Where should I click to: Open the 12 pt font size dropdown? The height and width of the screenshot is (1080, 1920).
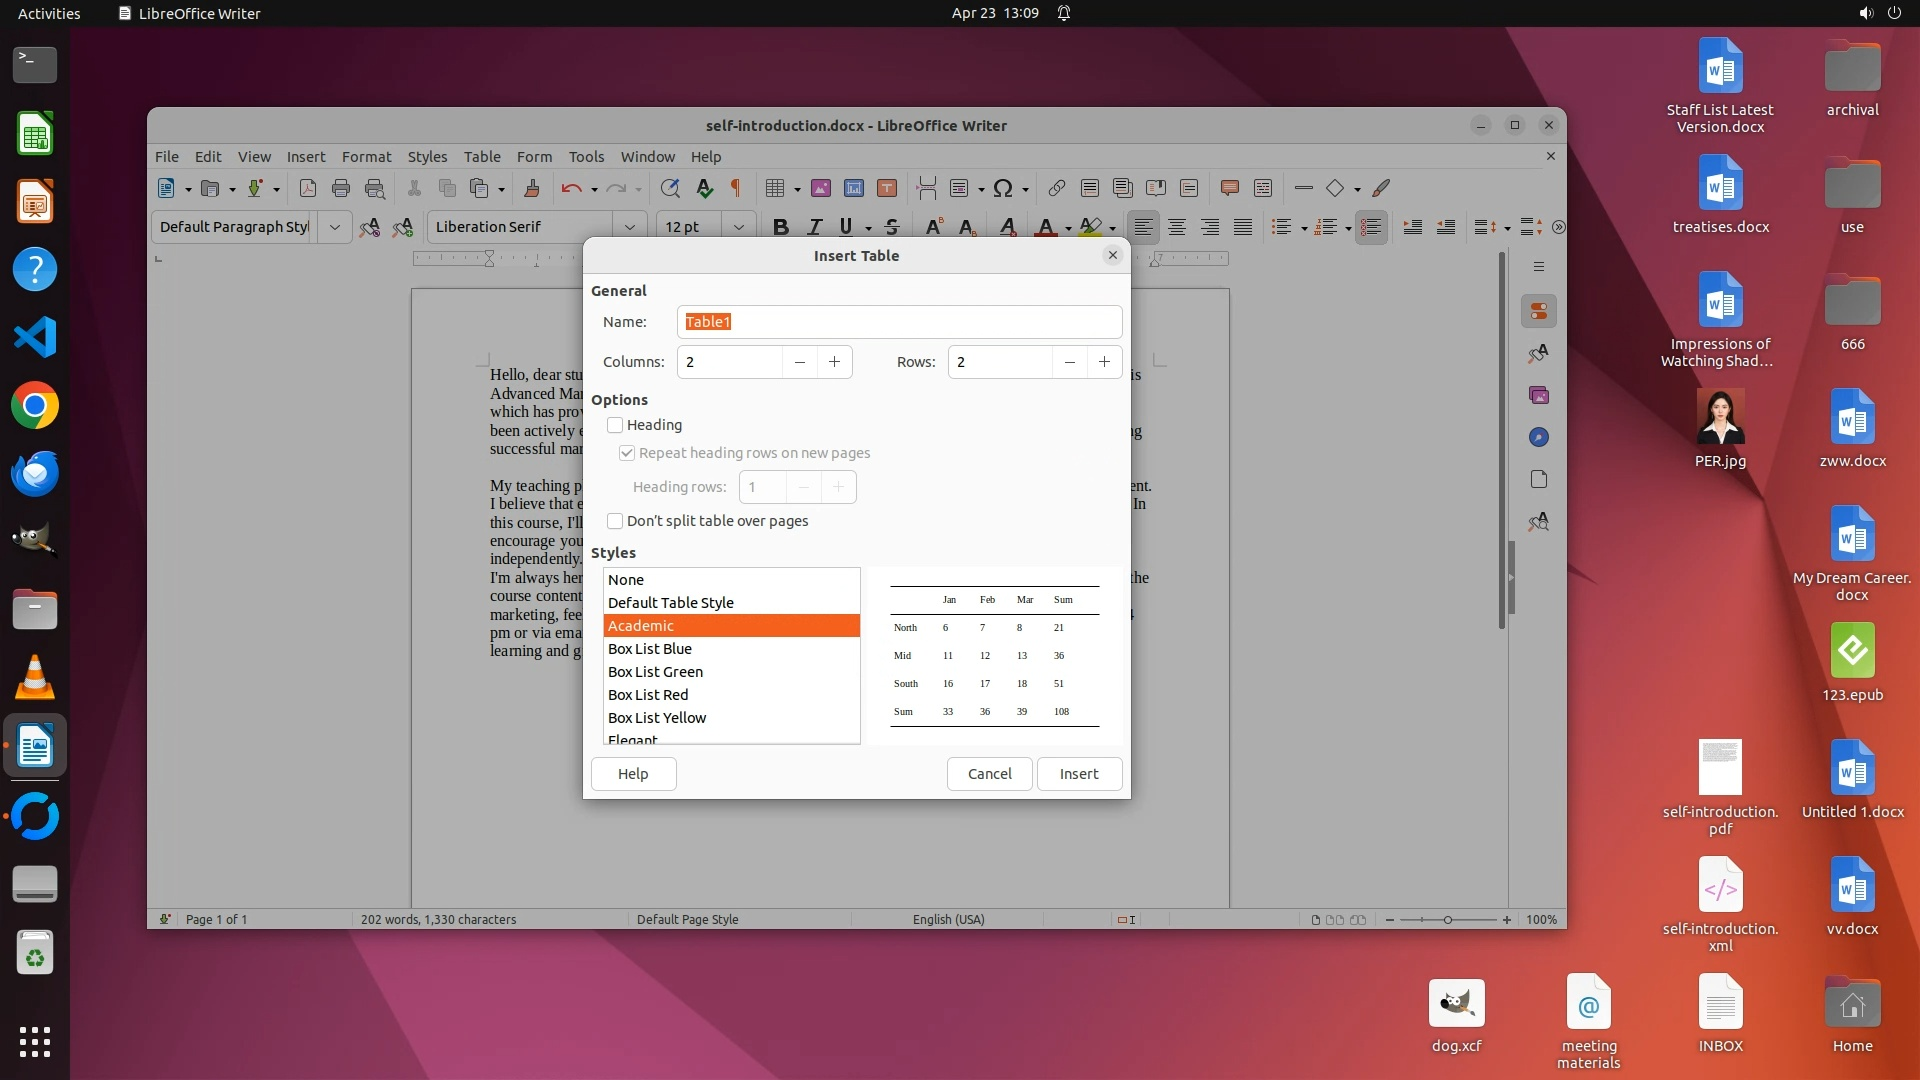click(739, 227)
